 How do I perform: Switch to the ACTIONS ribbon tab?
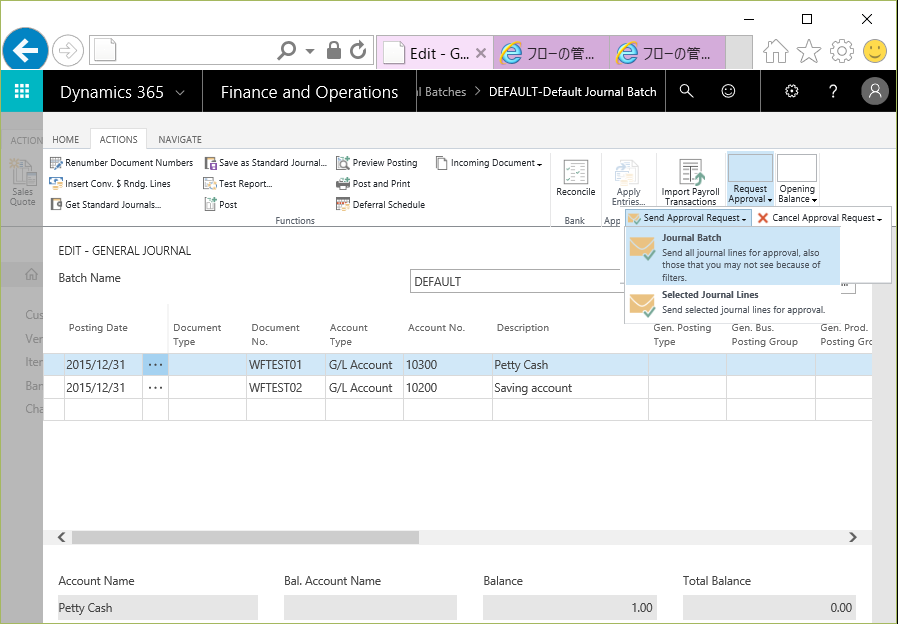click(x=119, y=139)
